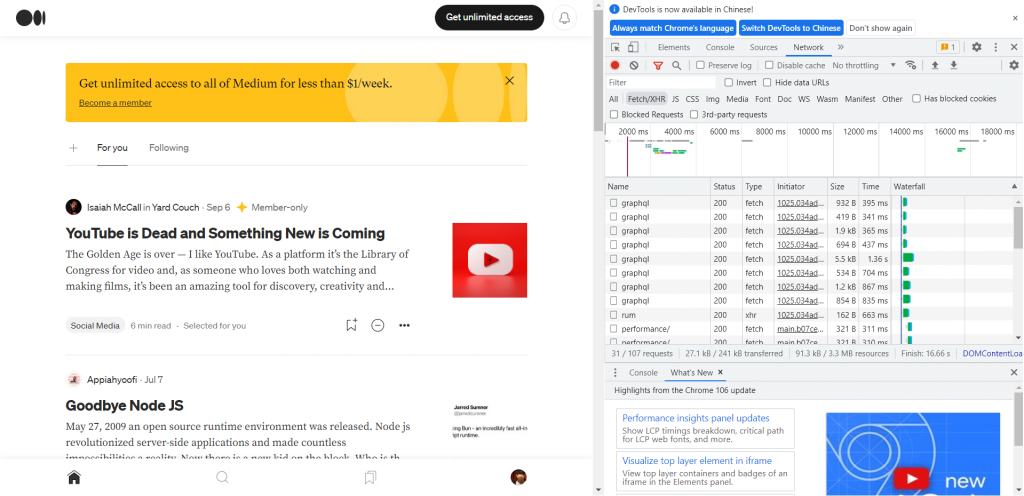Click Switch DevTools to Chinese

pyautogui.click(x=791, y=28)
